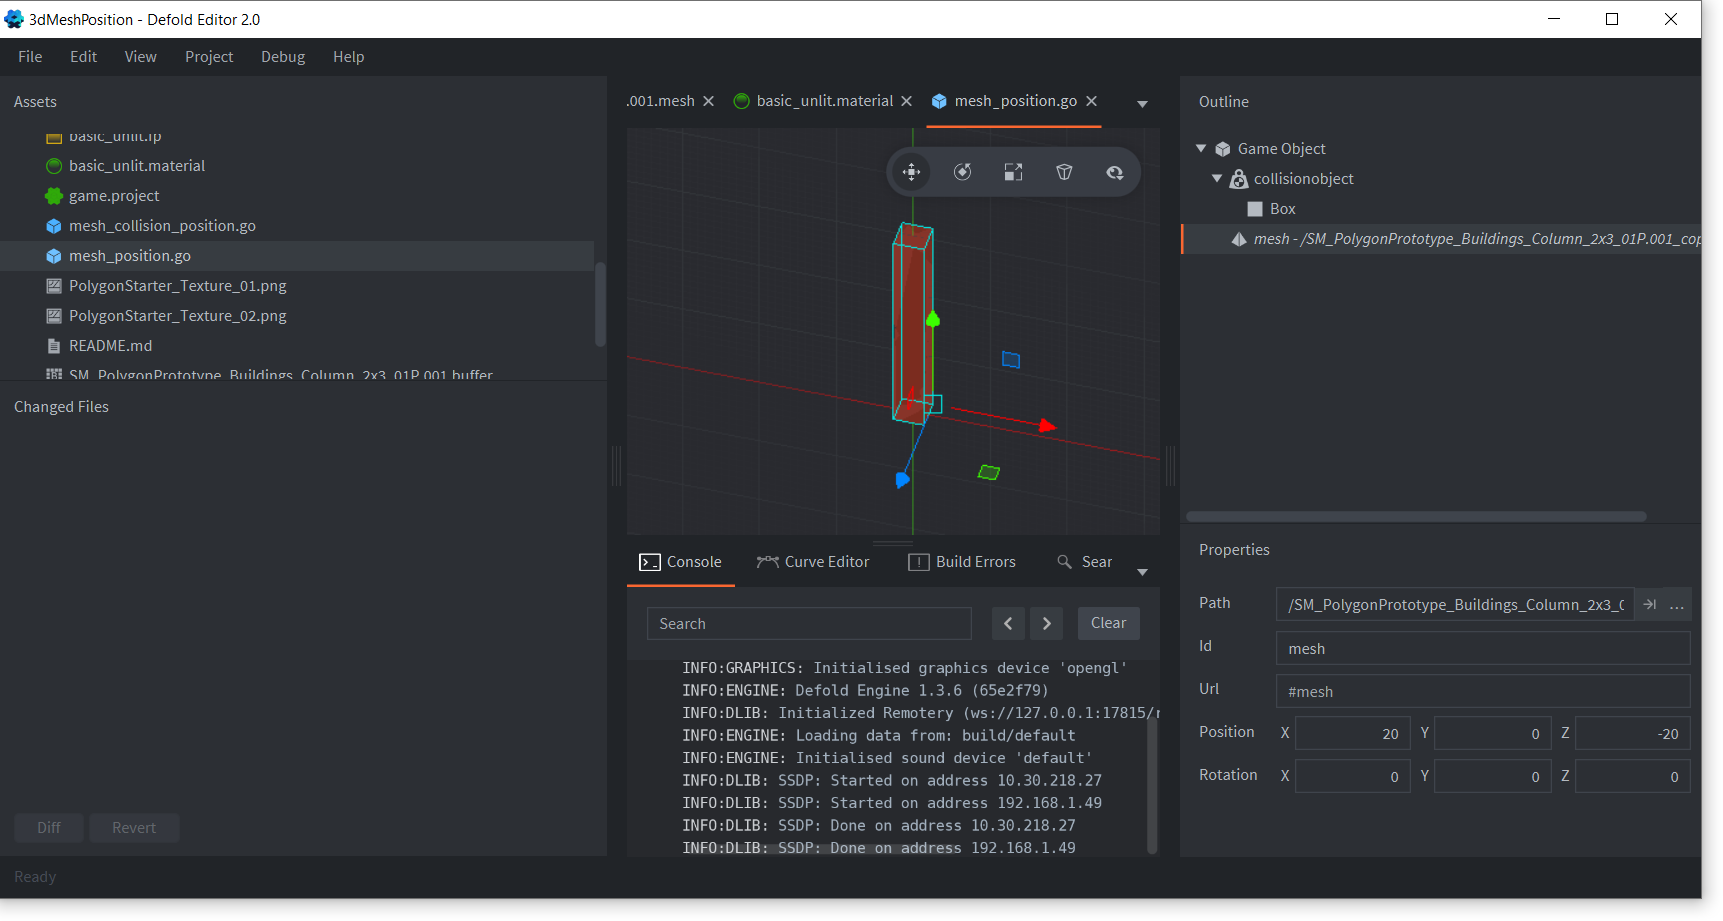Click the Clear button in the Console

(1108, 623)
